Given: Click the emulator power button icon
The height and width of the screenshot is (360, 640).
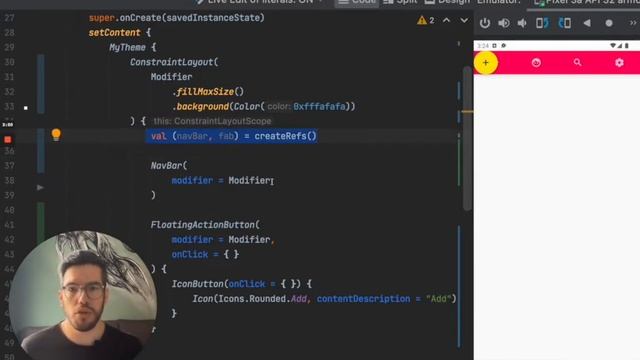Looking at the screenshot, I should click(x=484, y=23).
